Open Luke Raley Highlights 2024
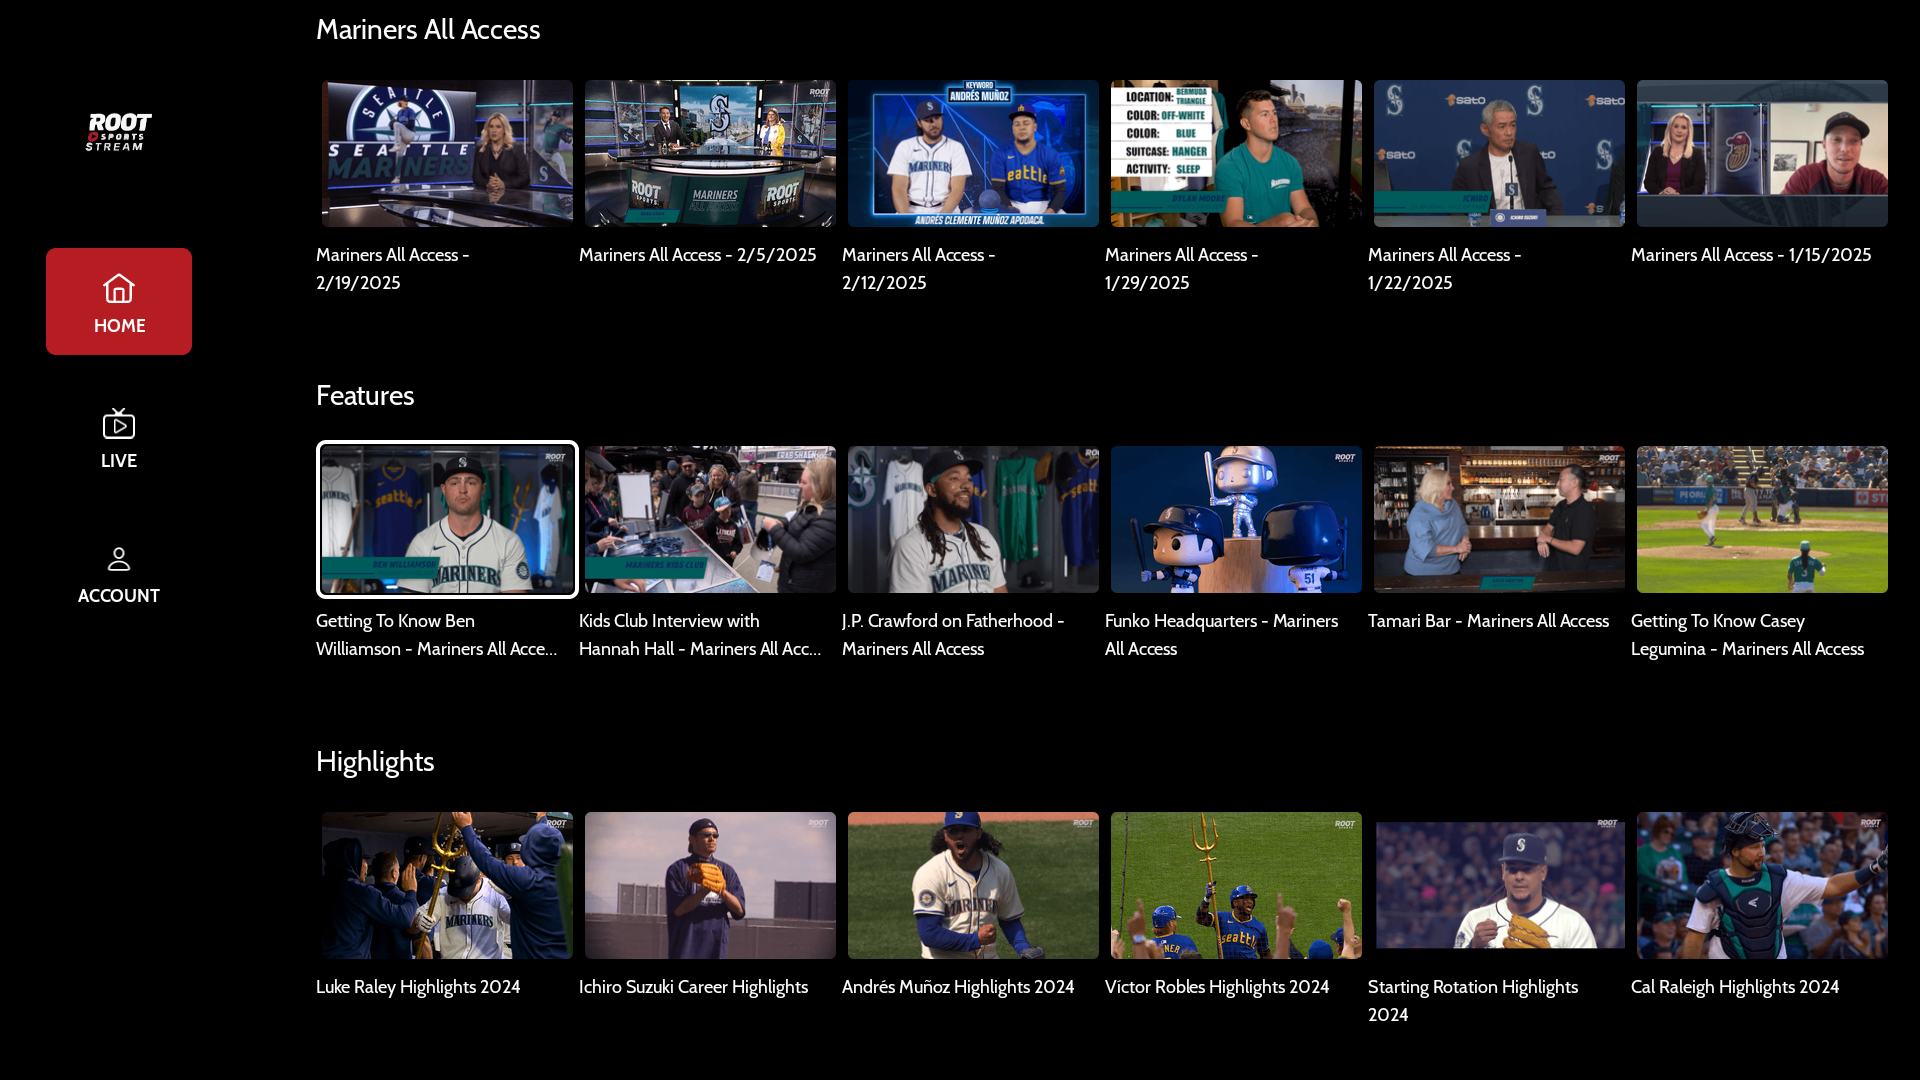Viewport: 1920px width, 1080px height. pos(447,885)
